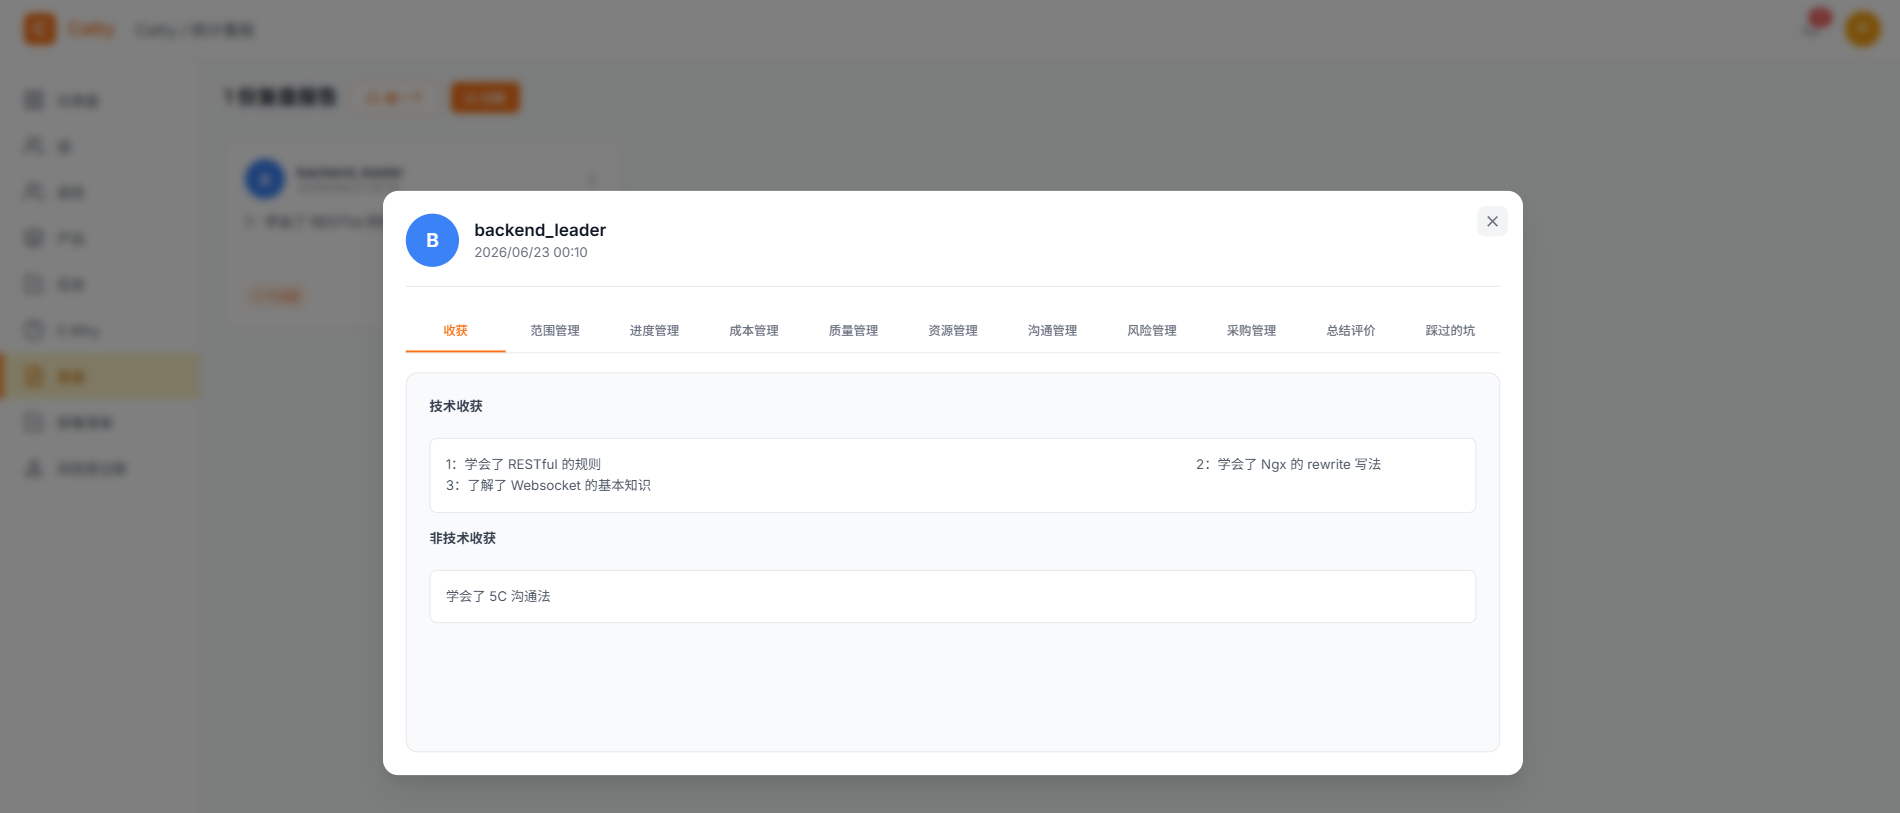Click the text 学会了 5C 沟通法

pos(498,596)
